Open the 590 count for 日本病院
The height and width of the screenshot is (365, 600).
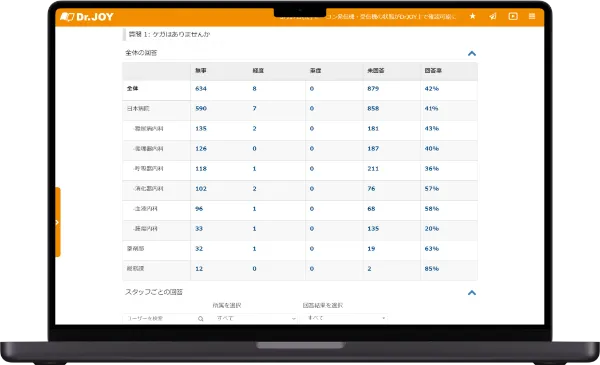(201, 109)
